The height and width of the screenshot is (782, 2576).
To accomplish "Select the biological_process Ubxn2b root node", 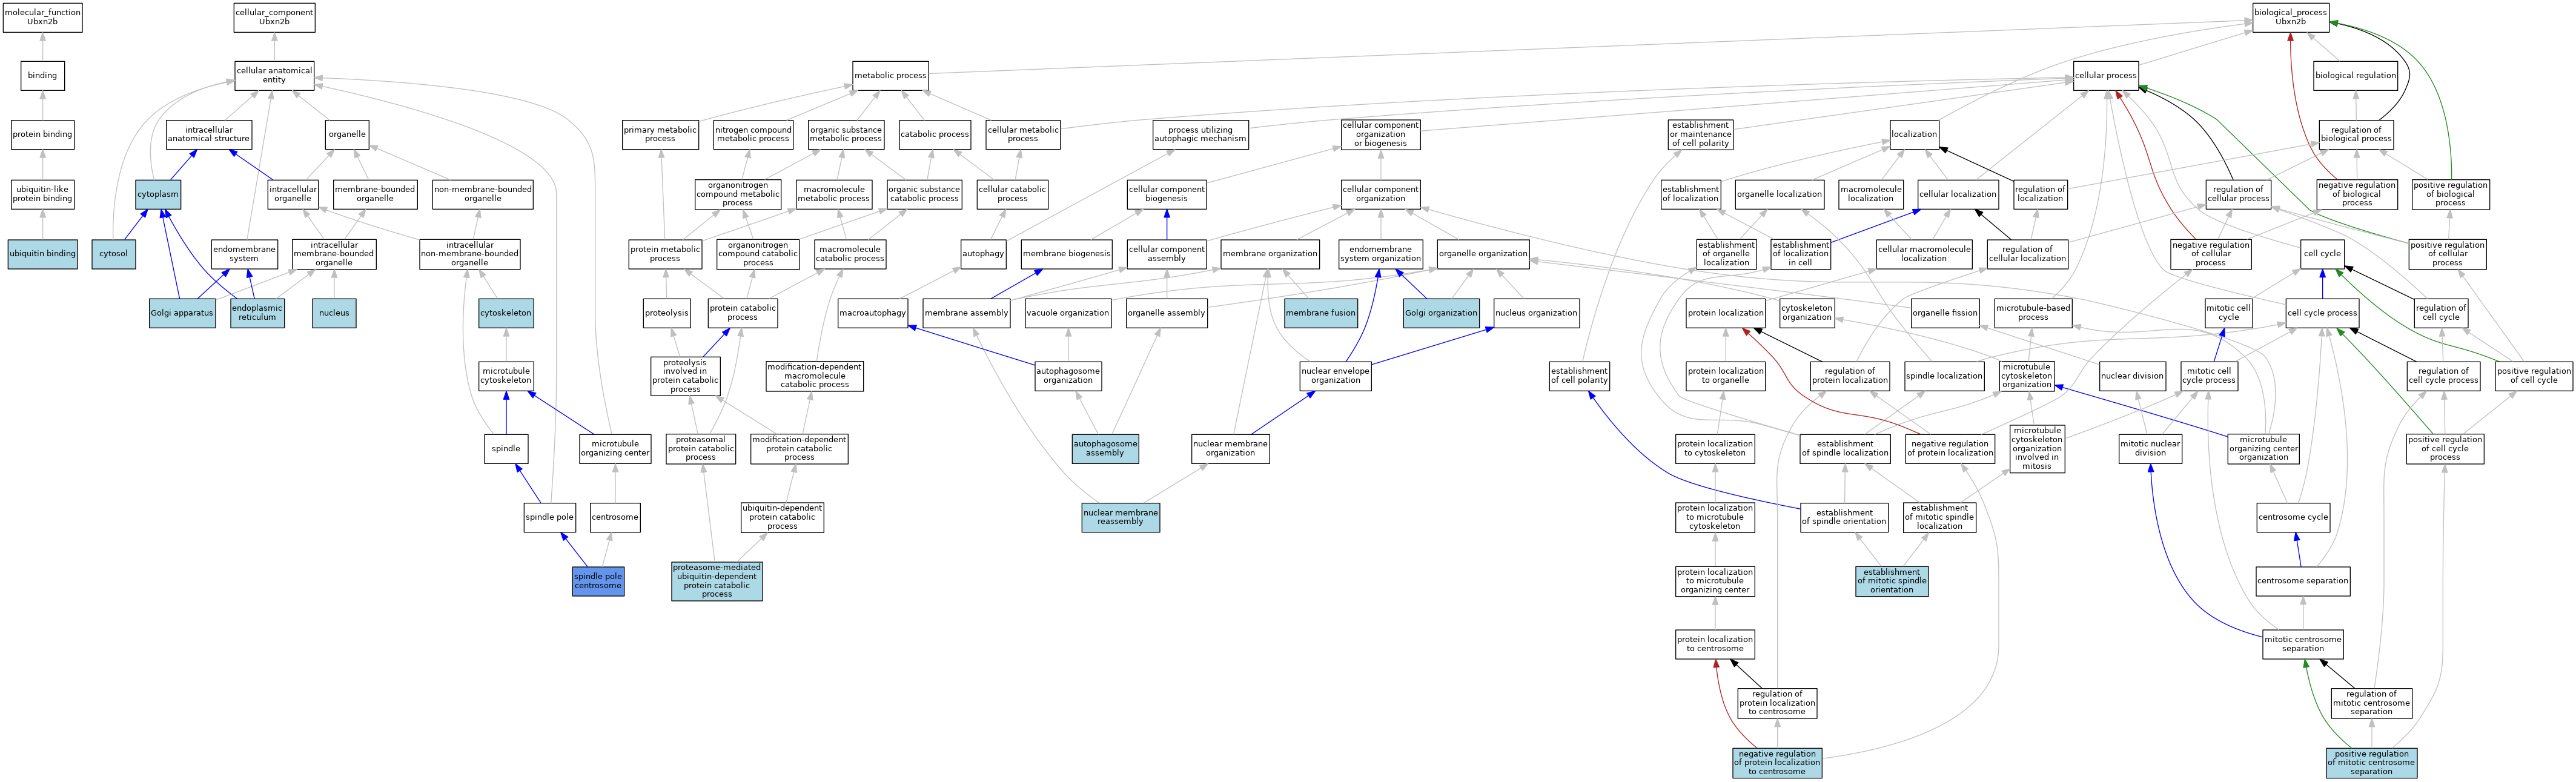I will 2290,17.
